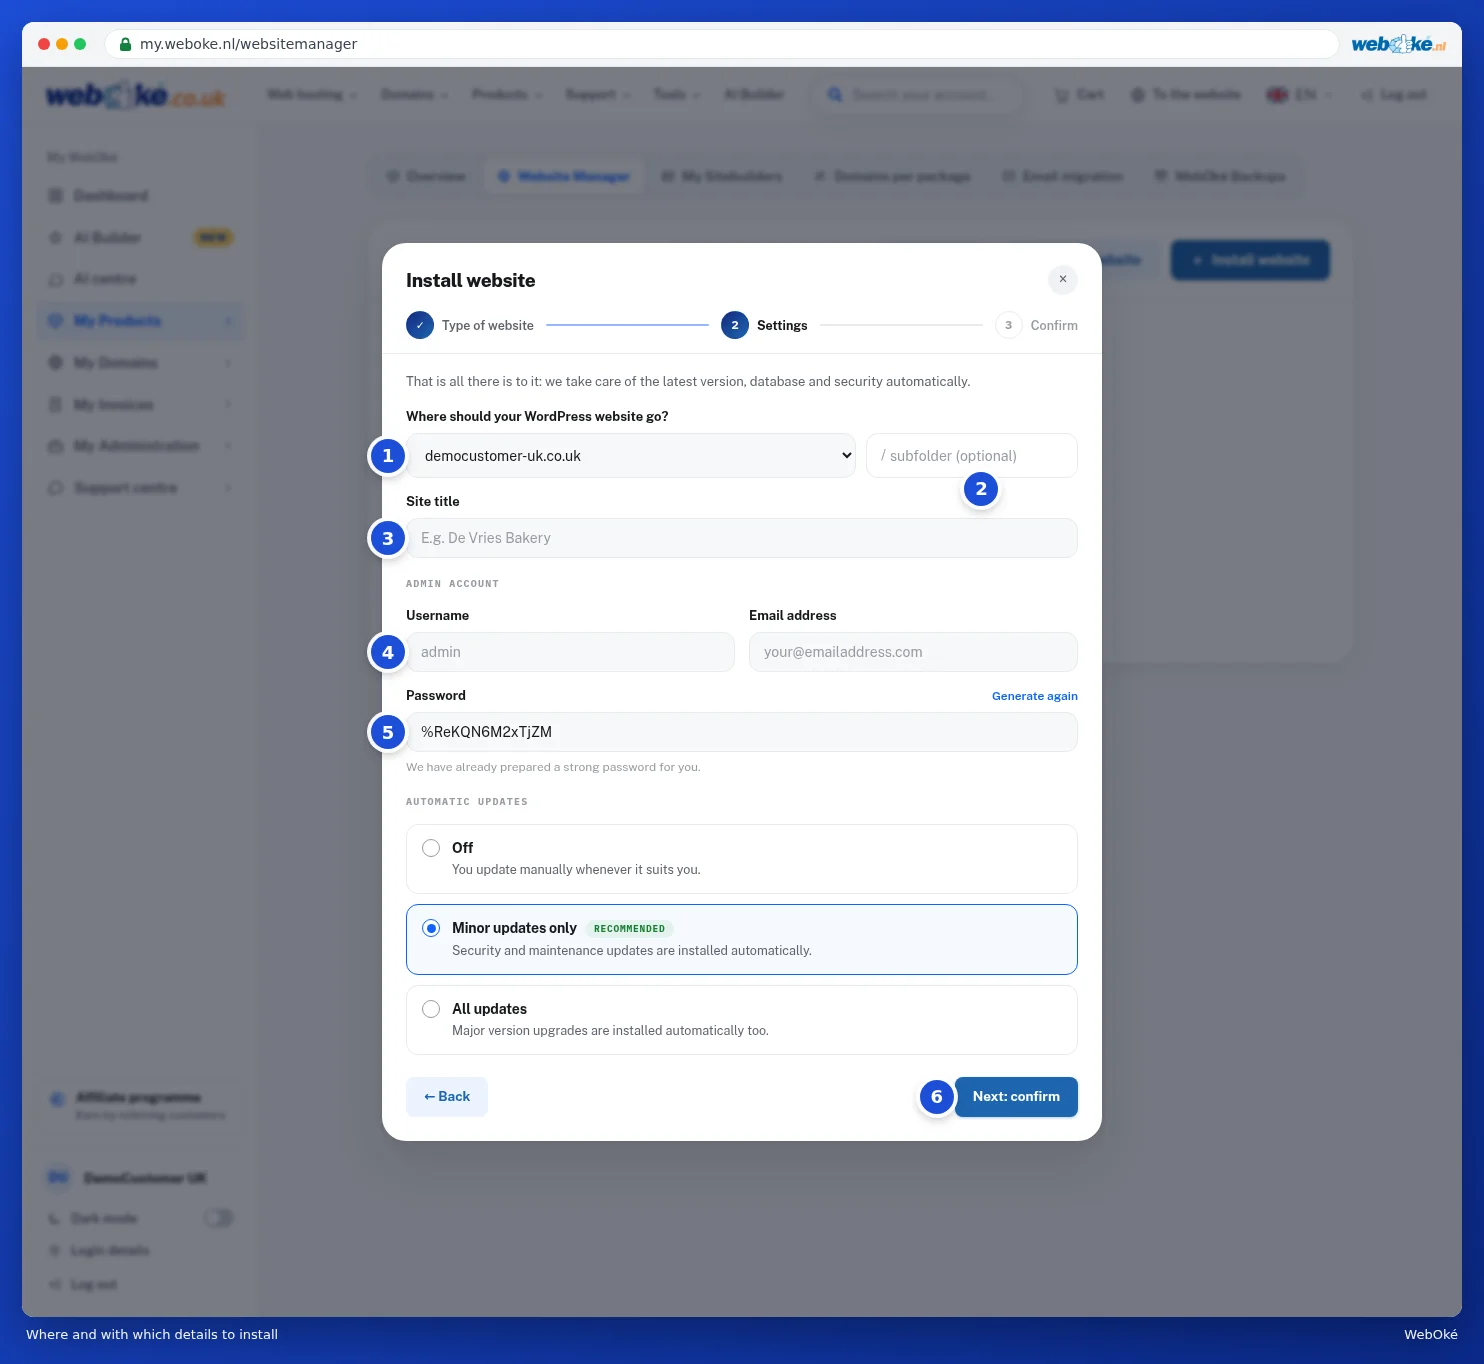1484x1364 pixels.
Task: Click the Login details icon in sidebar
Action: coord(55,1251)
